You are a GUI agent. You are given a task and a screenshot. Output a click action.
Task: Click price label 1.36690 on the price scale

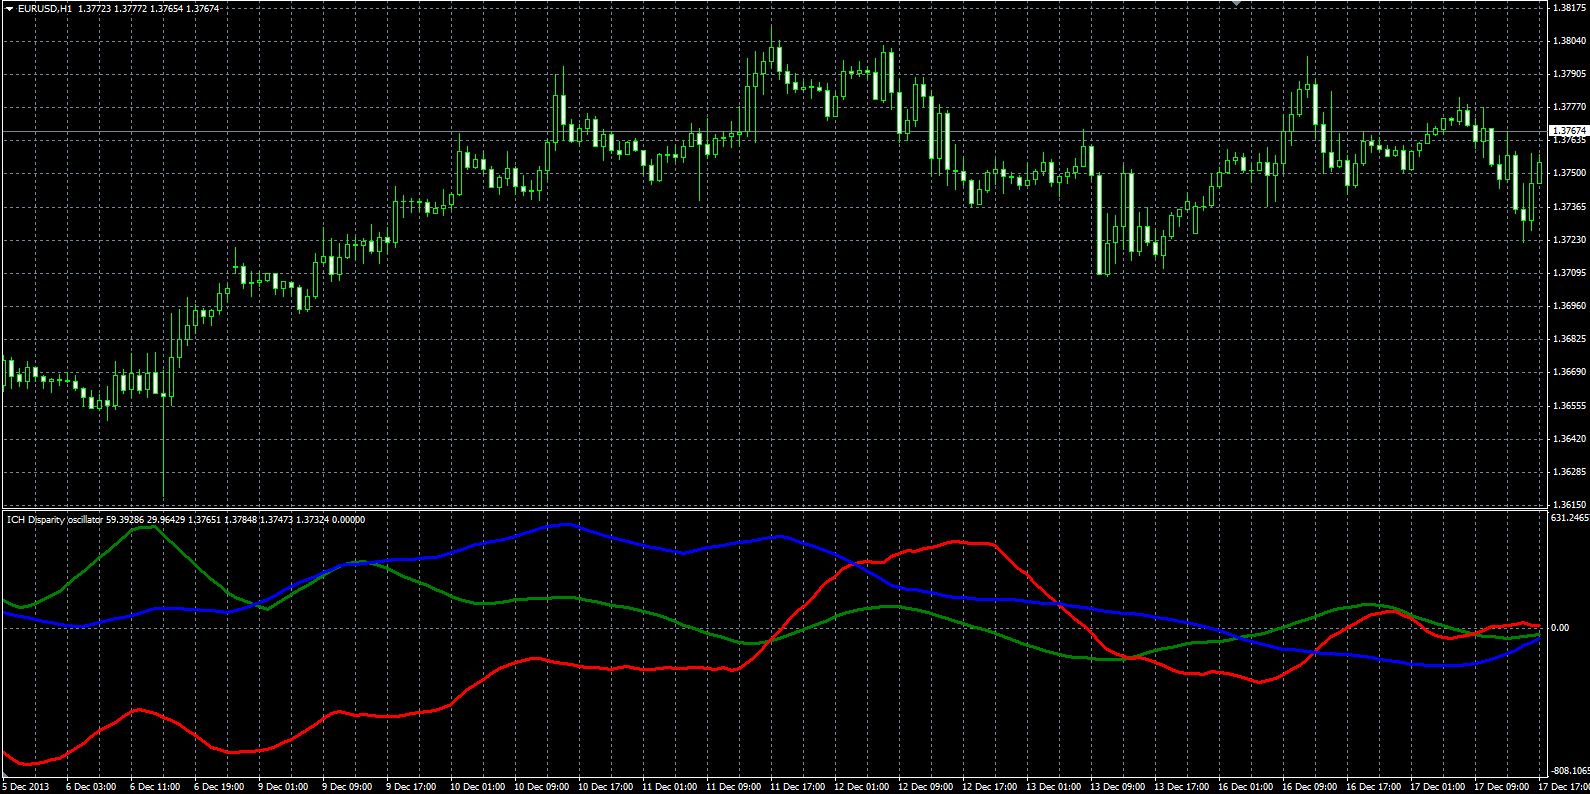coord(1569,372)
